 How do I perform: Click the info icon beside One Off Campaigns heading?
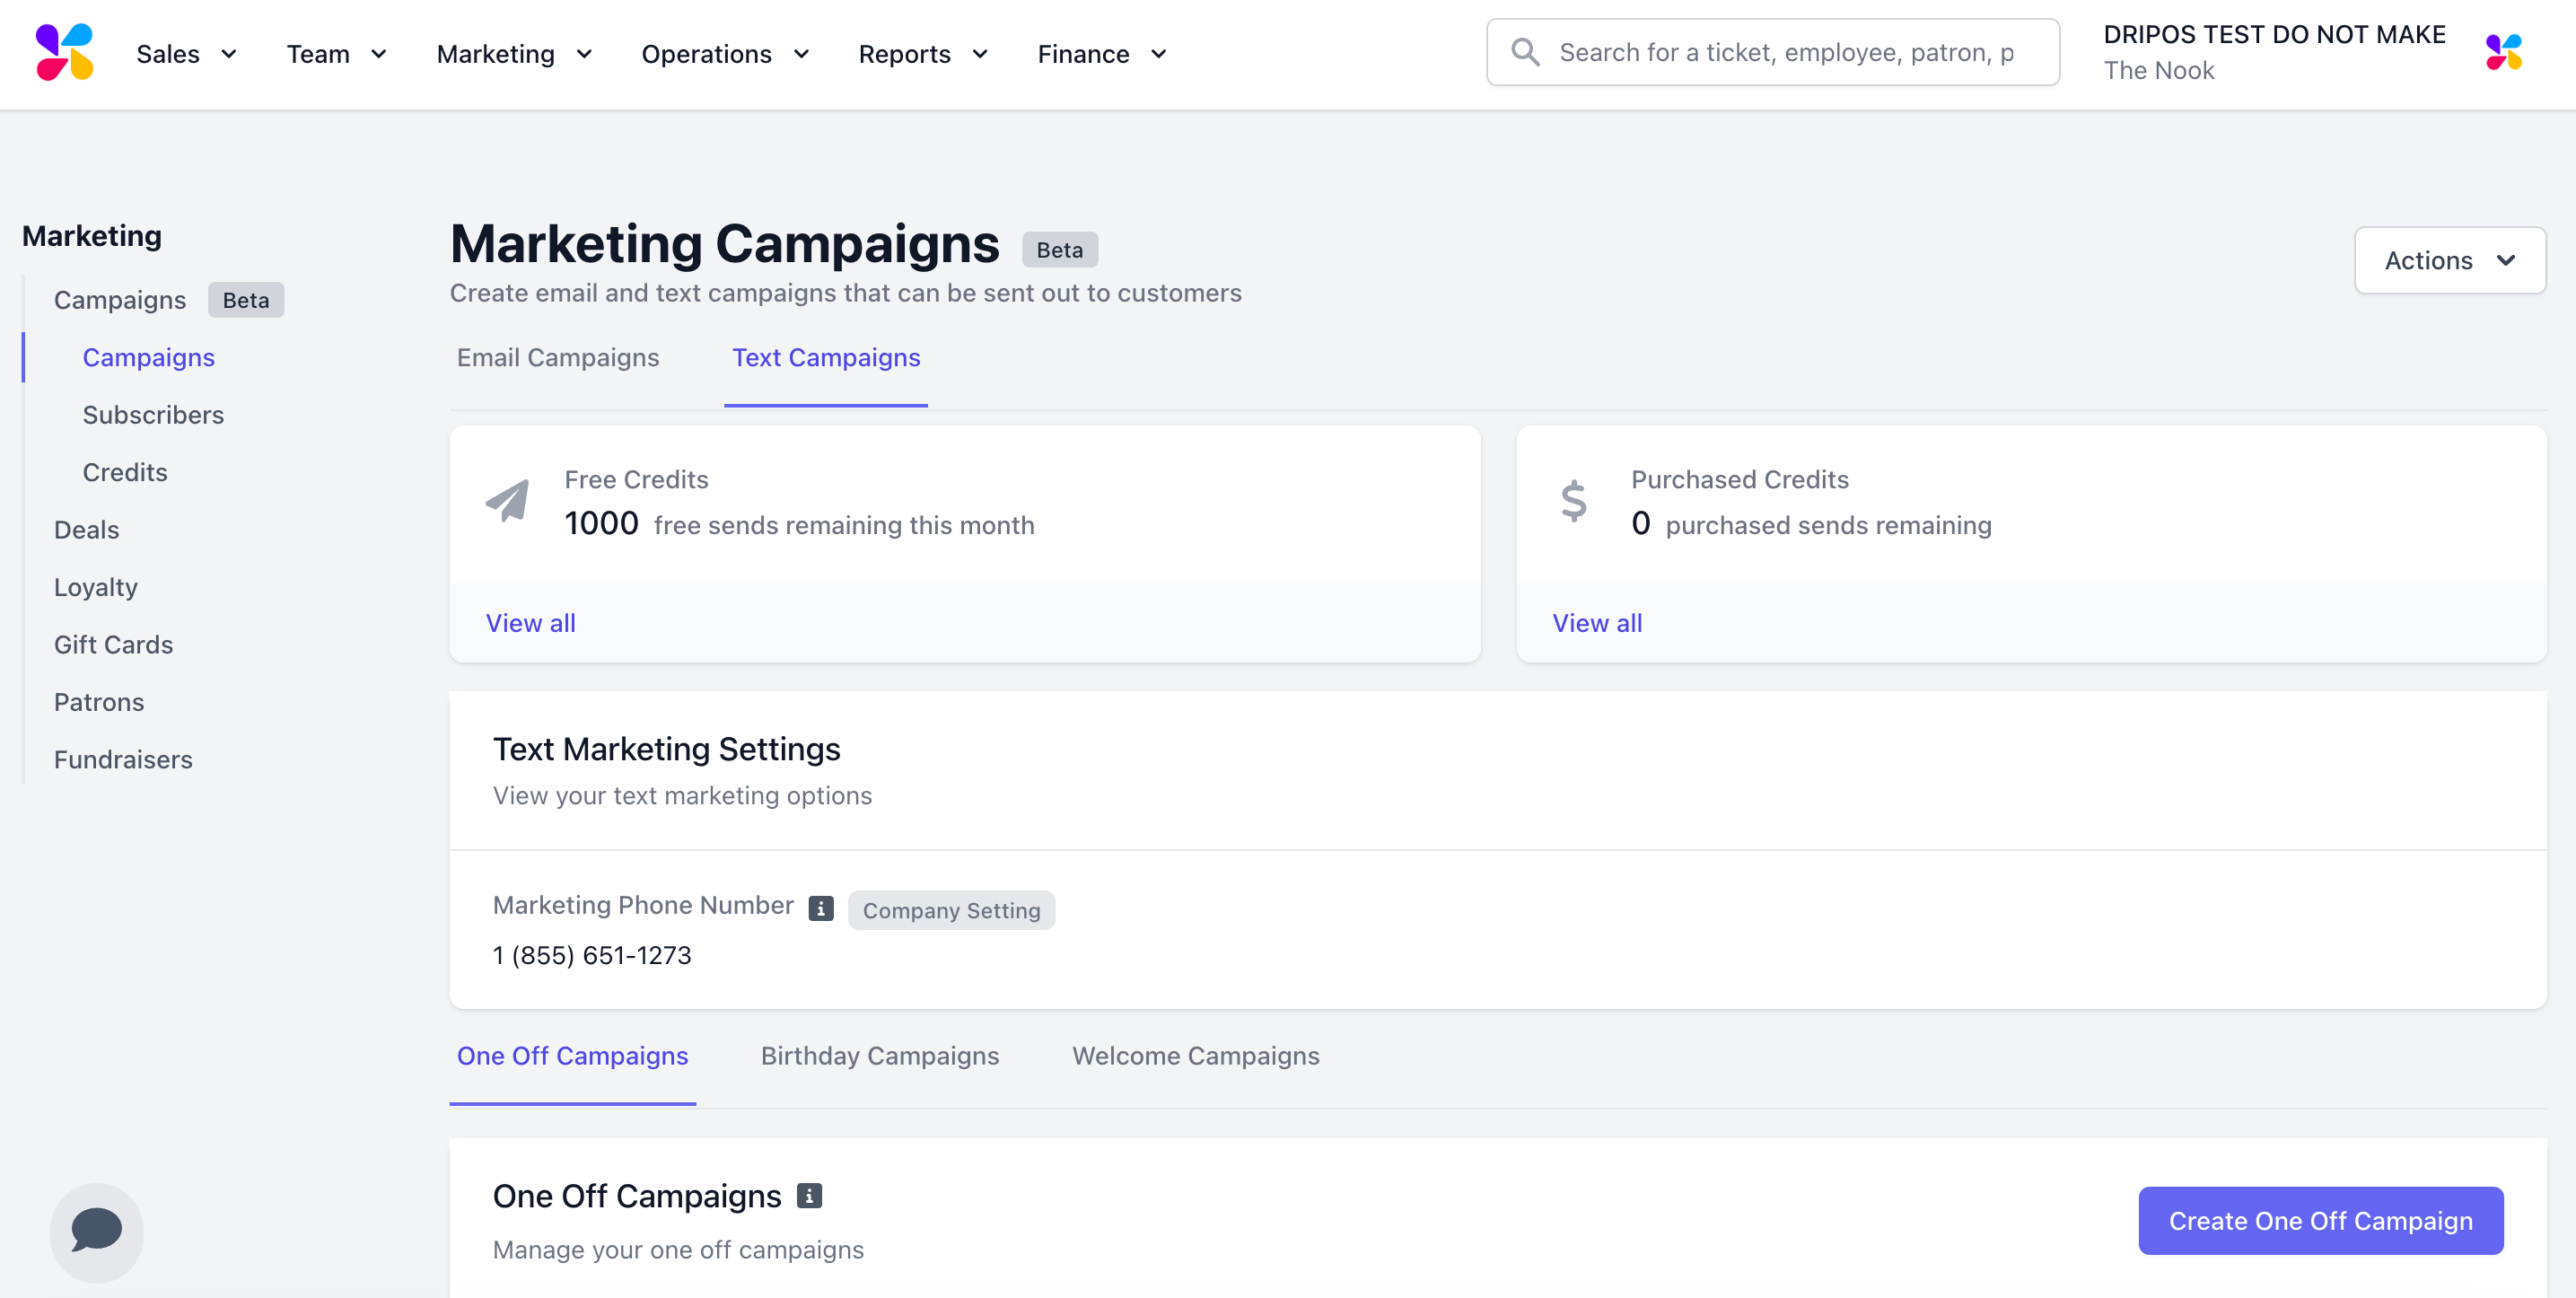point(809,1196)
